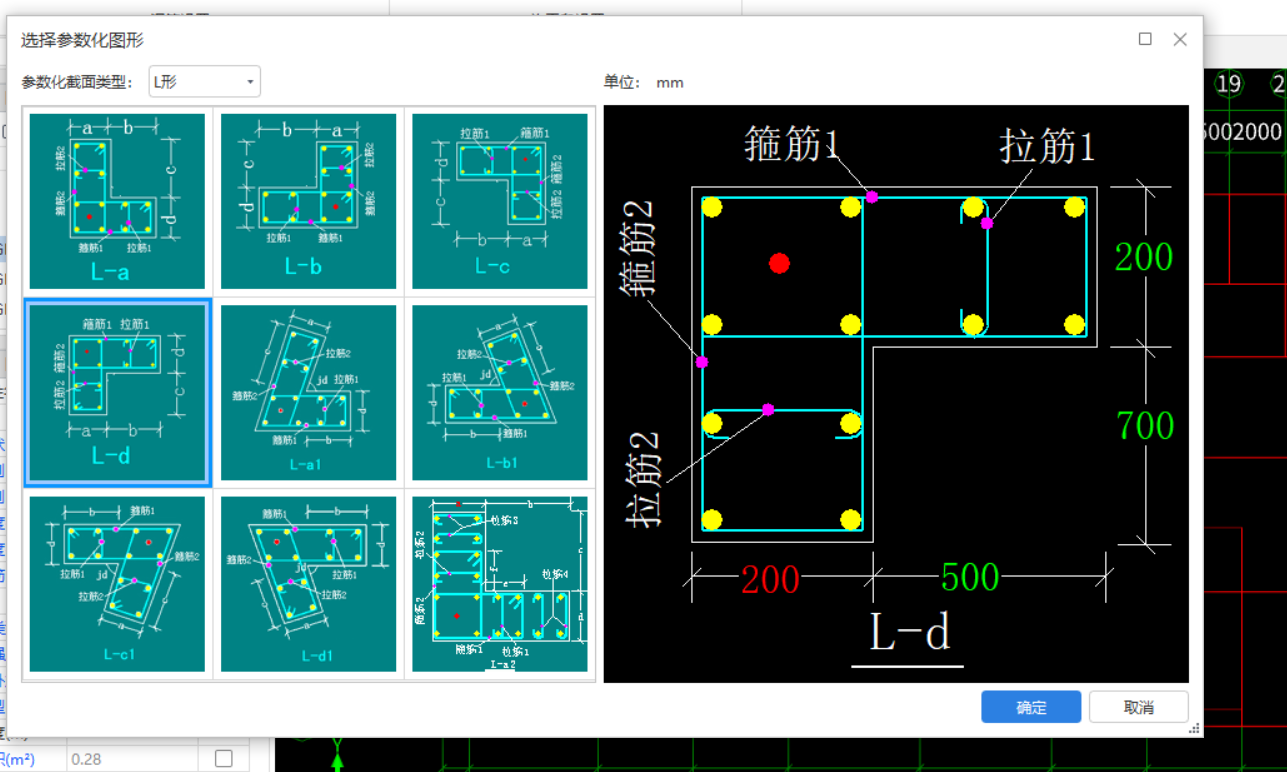The image size is (1287, 772).
Task: Toggle the checkbox beside the 0.28 value
Action: pyautogui.click(x=222, y=759)
